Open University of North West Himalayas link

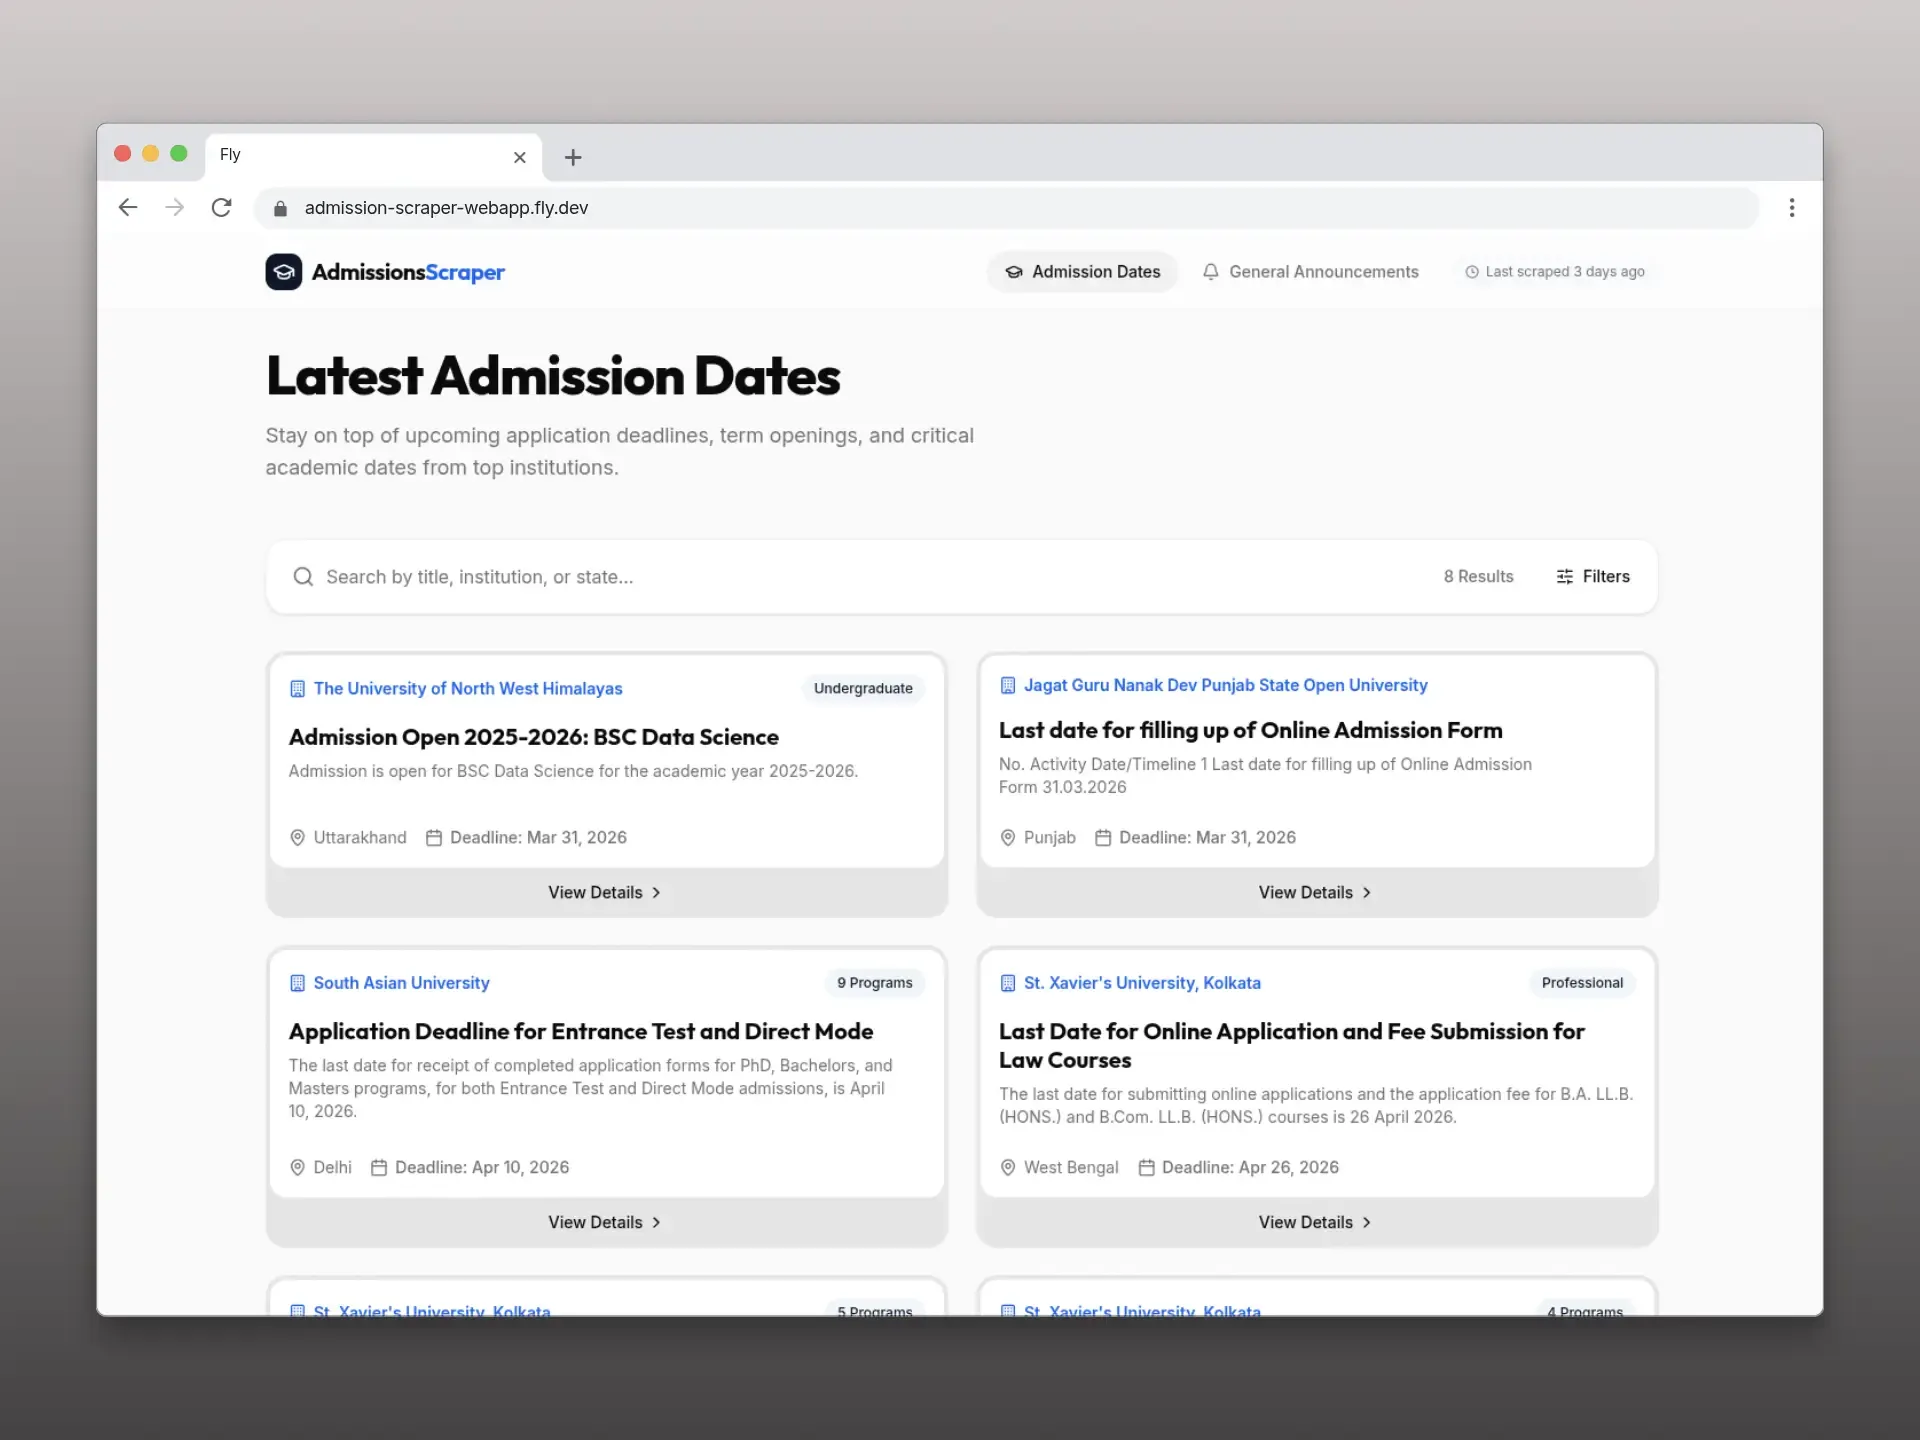[x=468, y=689]
